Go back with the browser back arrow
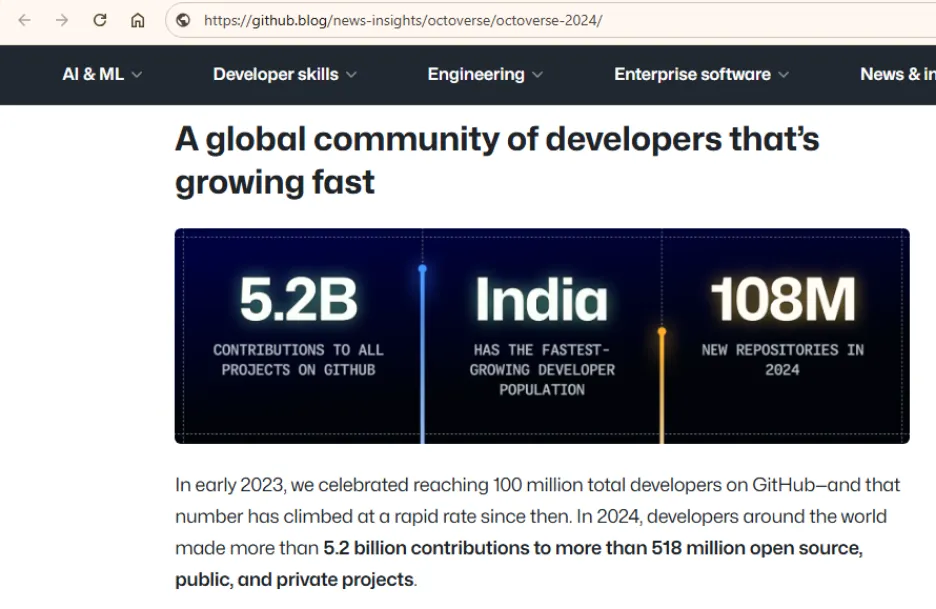Screen dimensions: 936x609 click(x=24, y=20)
